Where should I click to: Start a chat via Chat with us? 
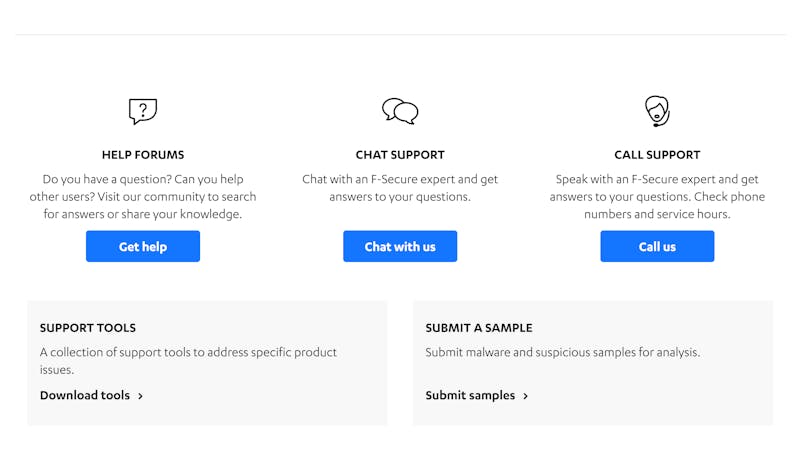coord(400,246)
